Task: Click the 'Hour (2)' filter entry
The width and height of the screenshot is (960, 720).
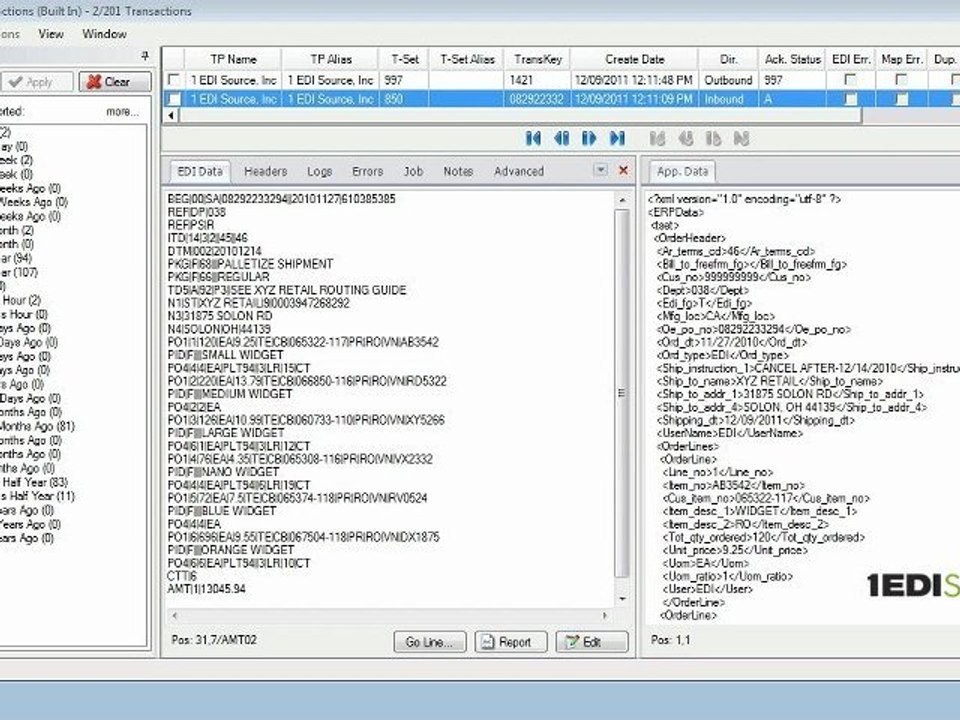Action: pyautogui.click(x=21, y=300)
